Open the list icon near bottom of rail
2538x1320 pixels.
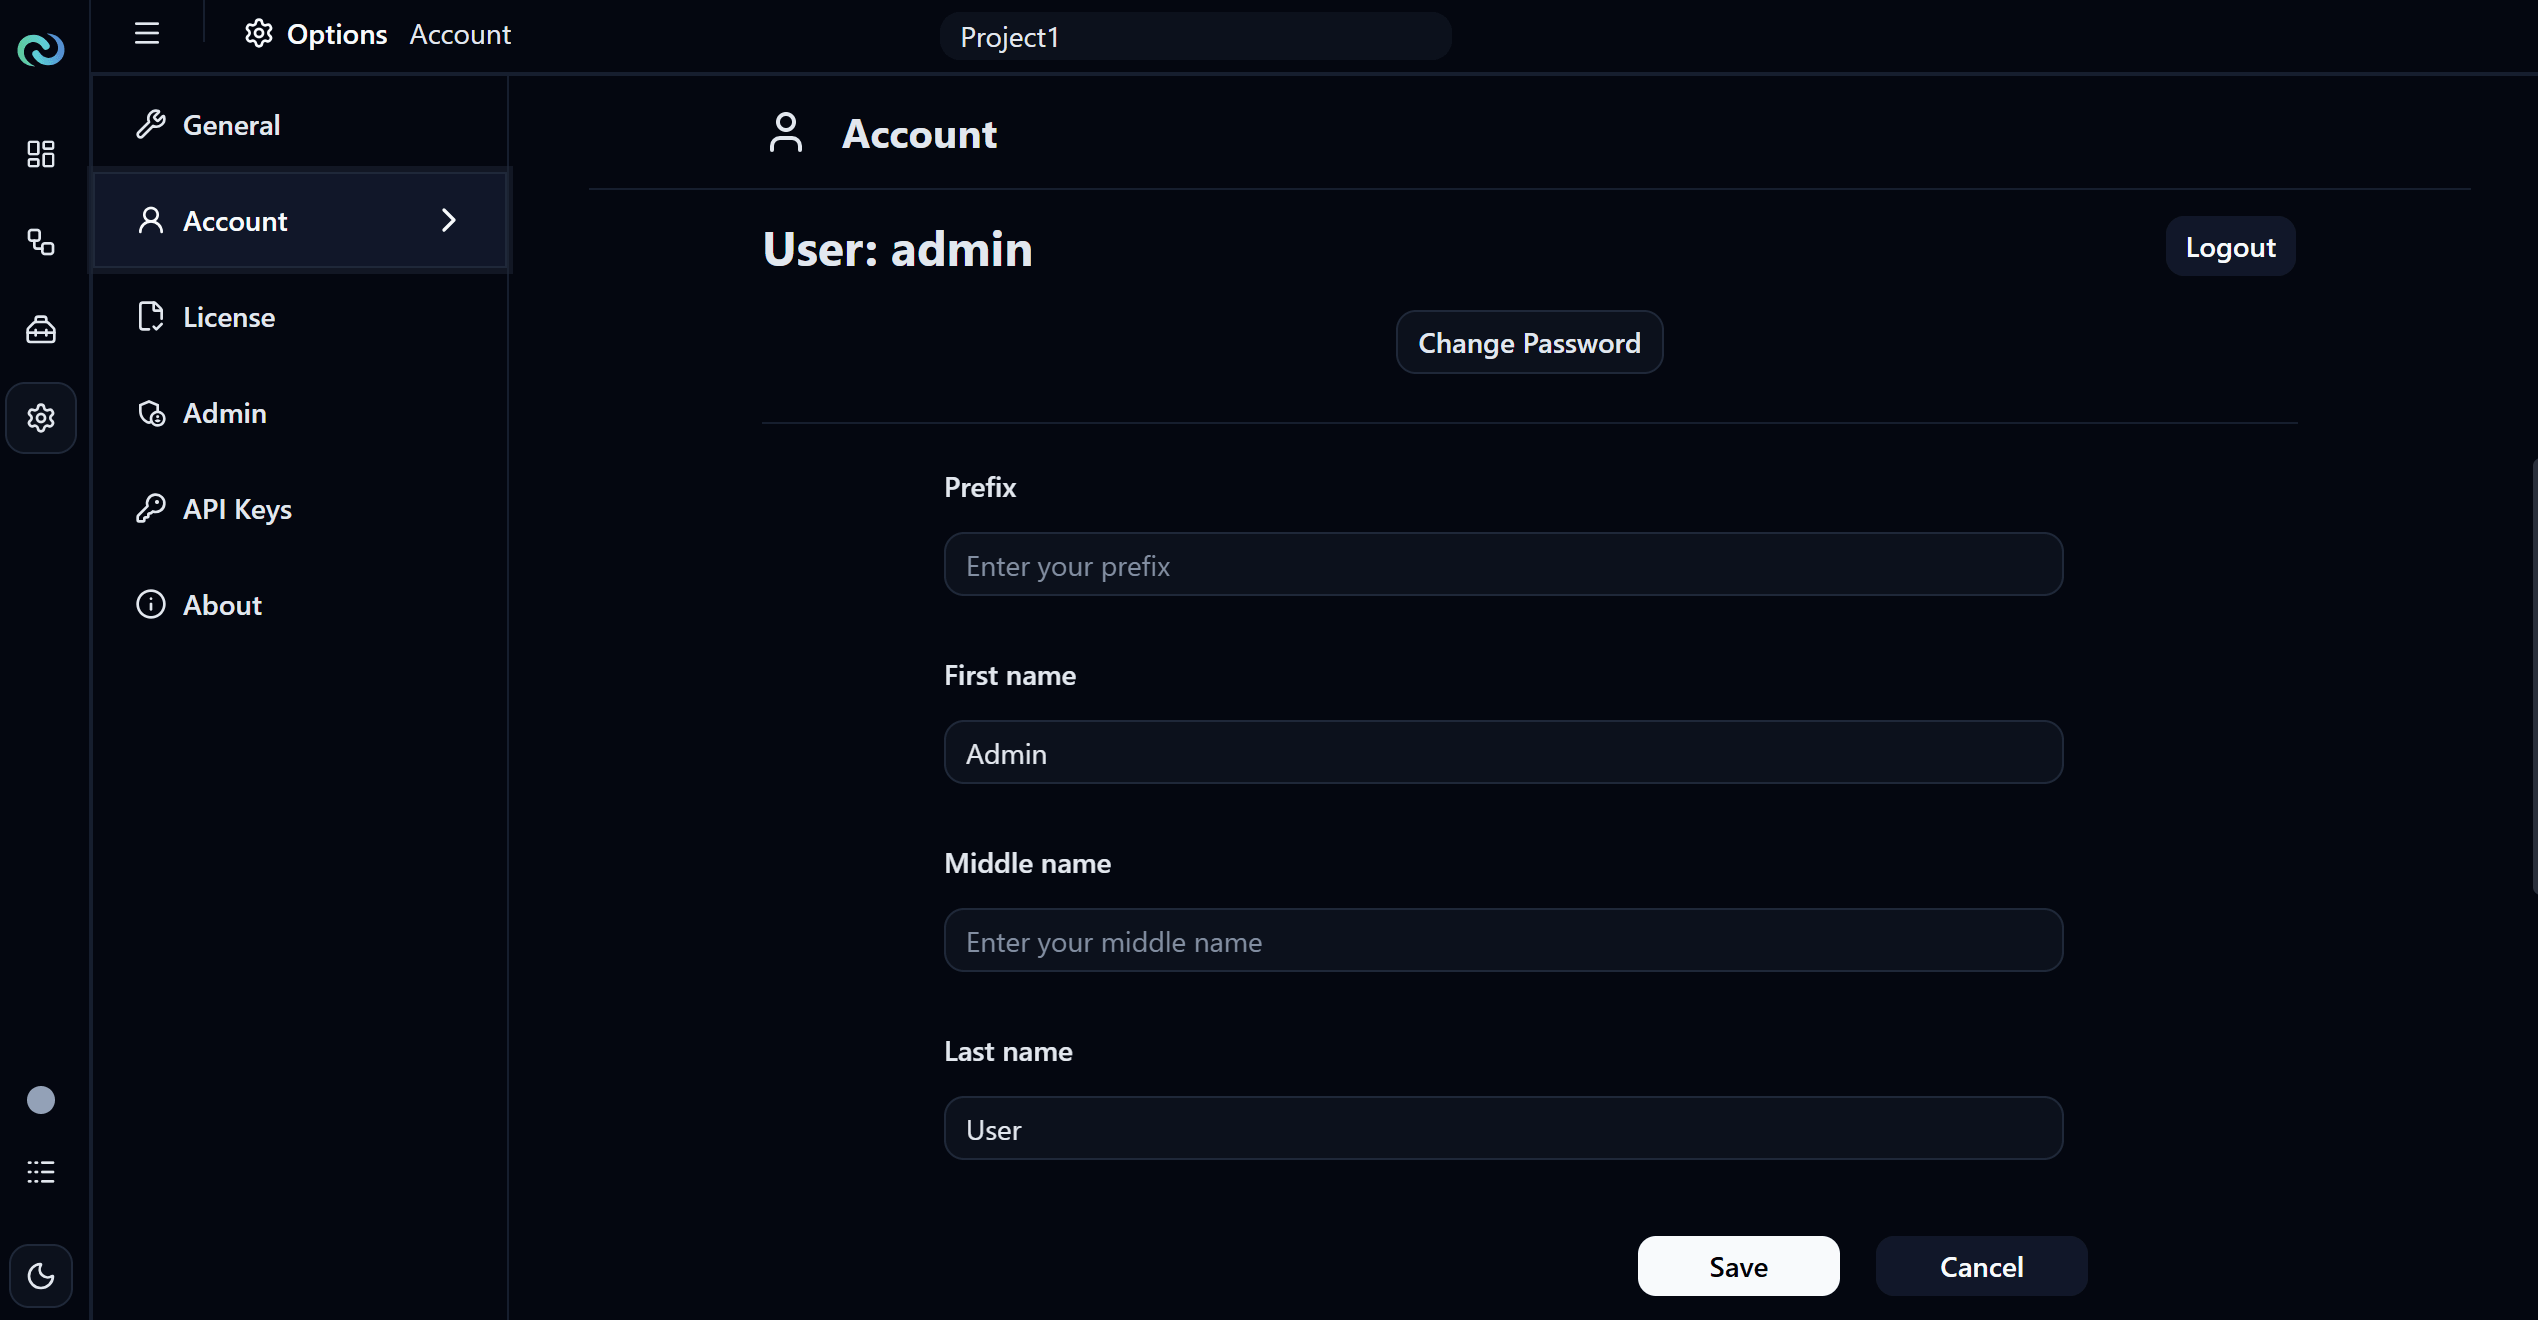tap(41, 1172)
